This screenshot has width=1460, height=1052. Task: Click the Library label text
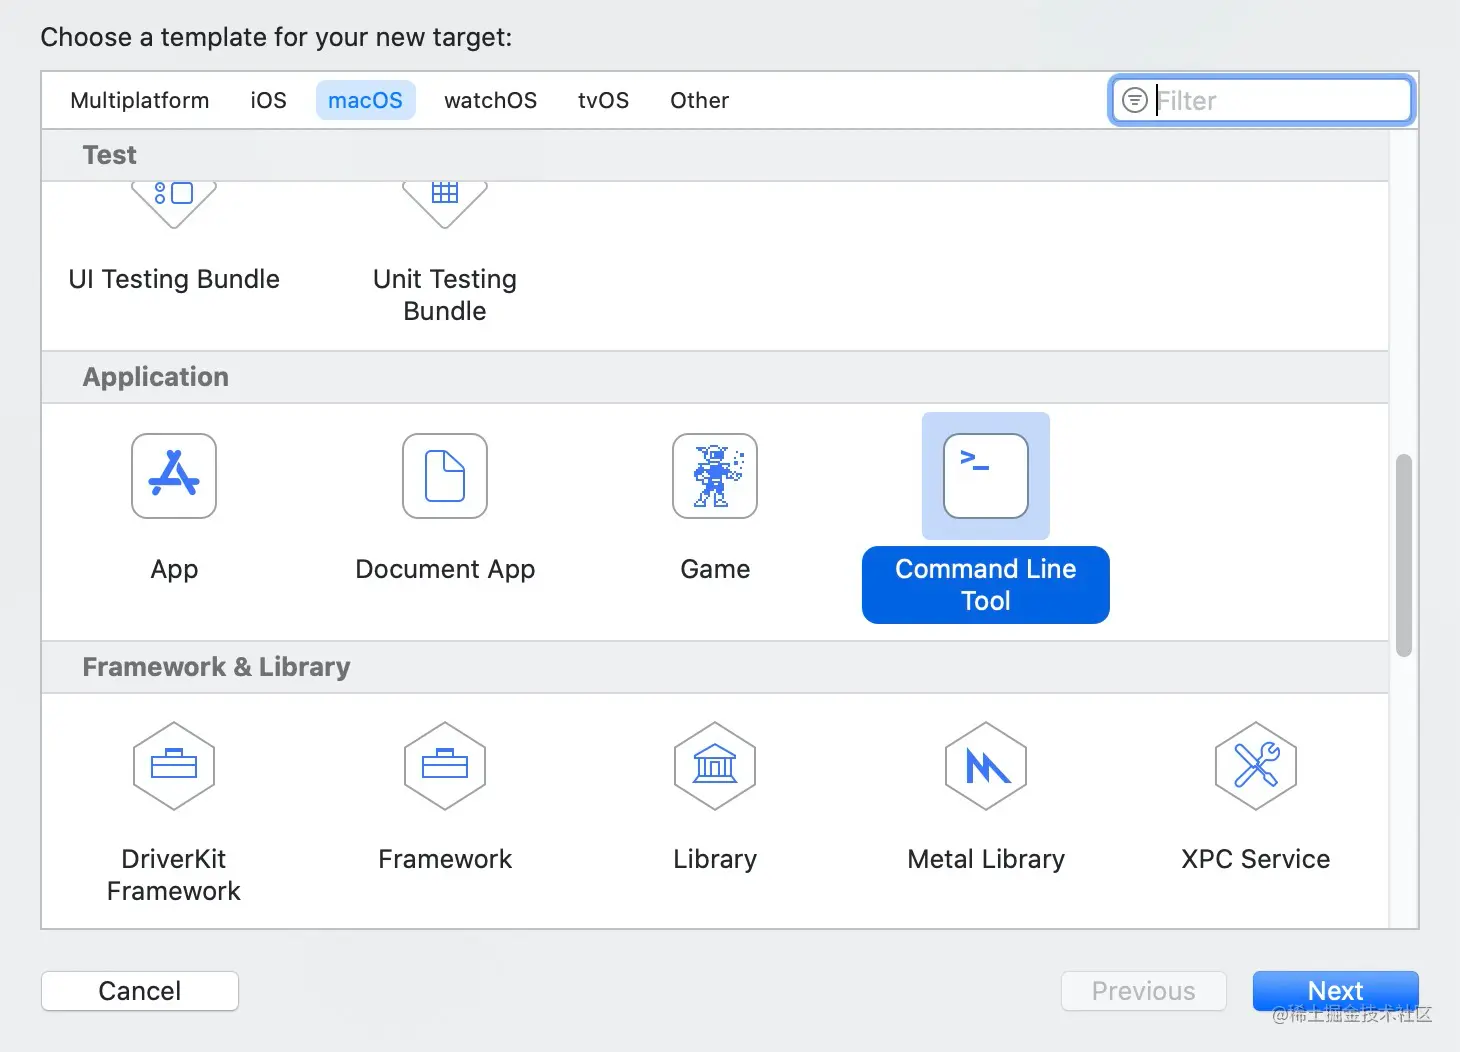pyautogui.click(x=715, y=859)
